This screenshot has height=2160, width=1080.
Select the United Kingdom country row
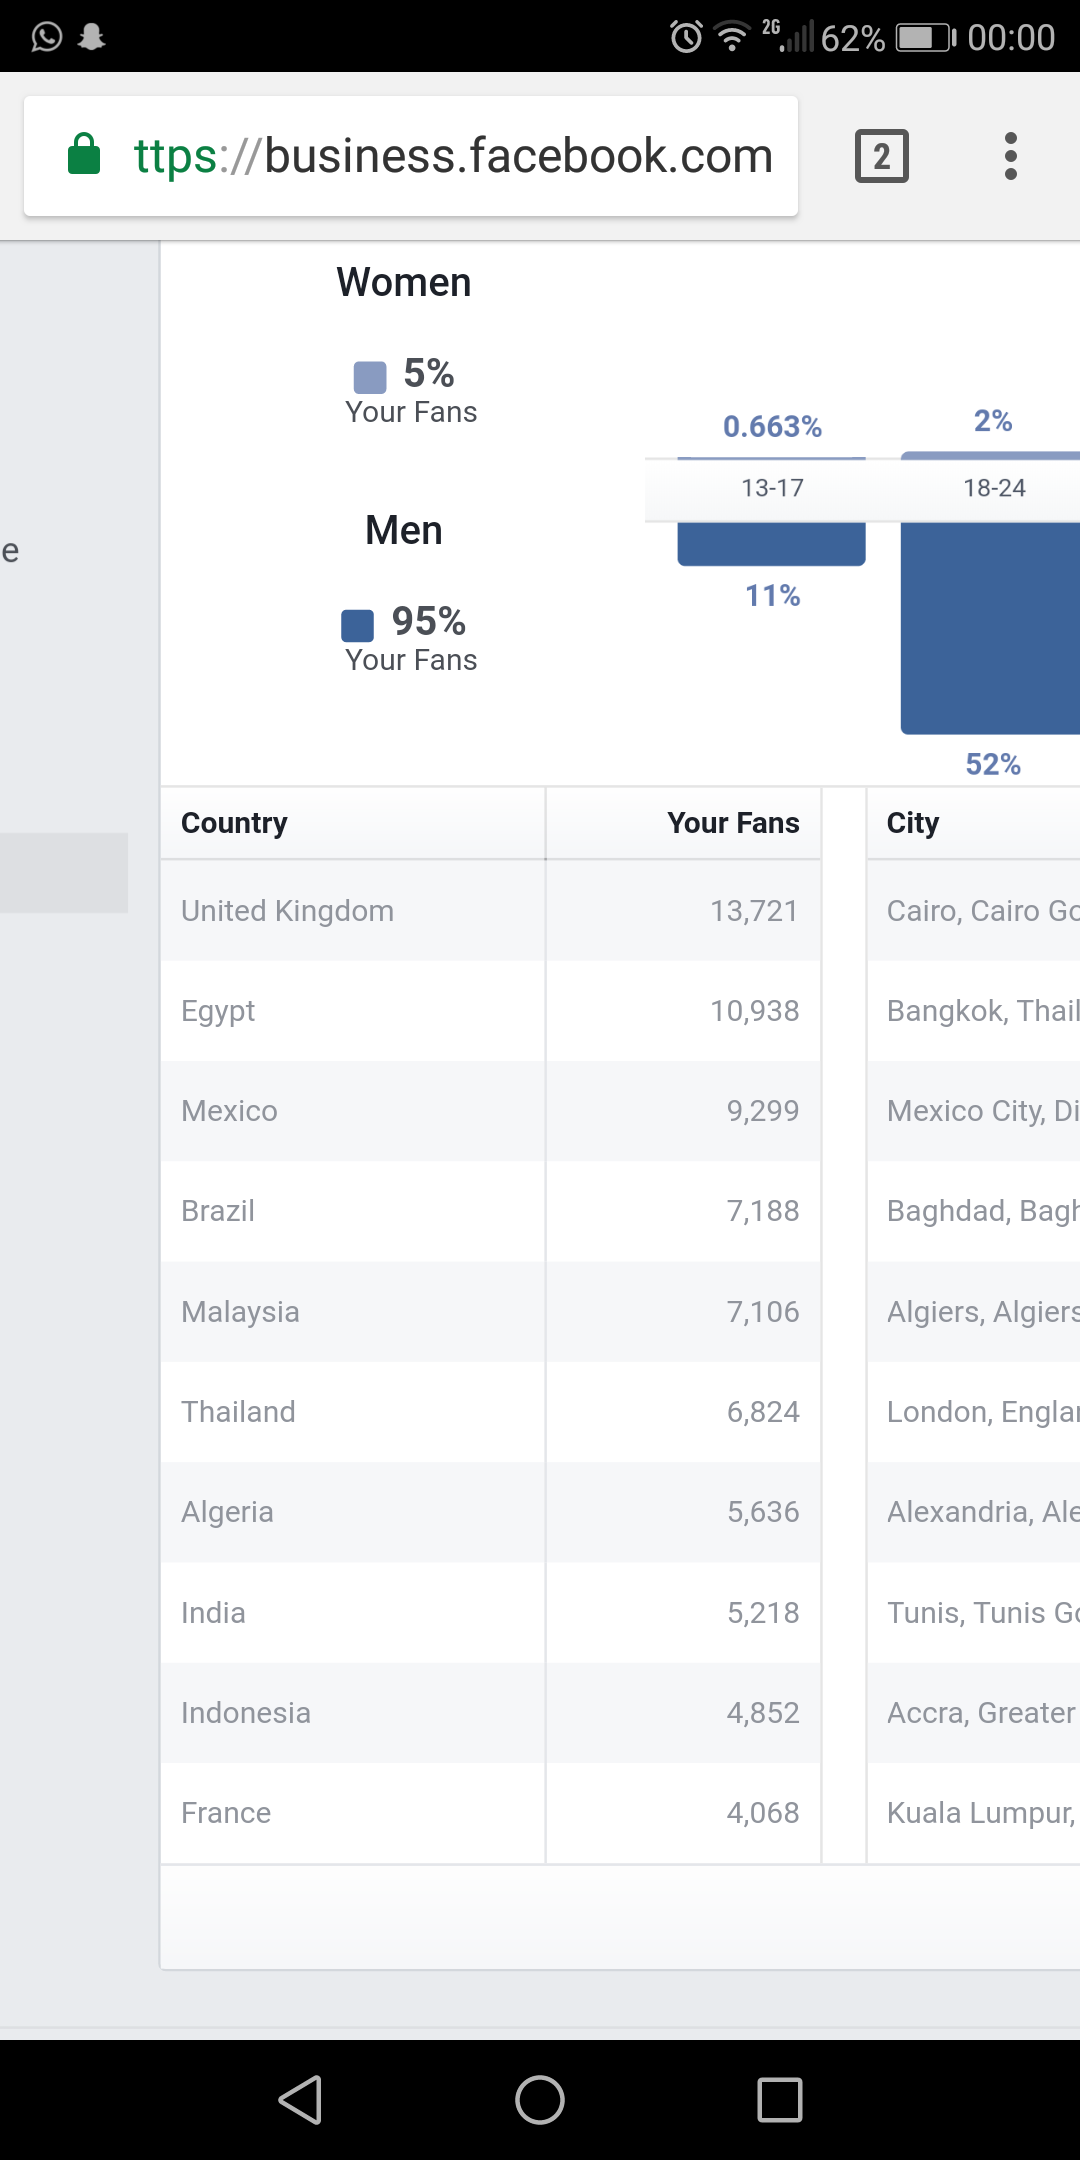[491, 911]
